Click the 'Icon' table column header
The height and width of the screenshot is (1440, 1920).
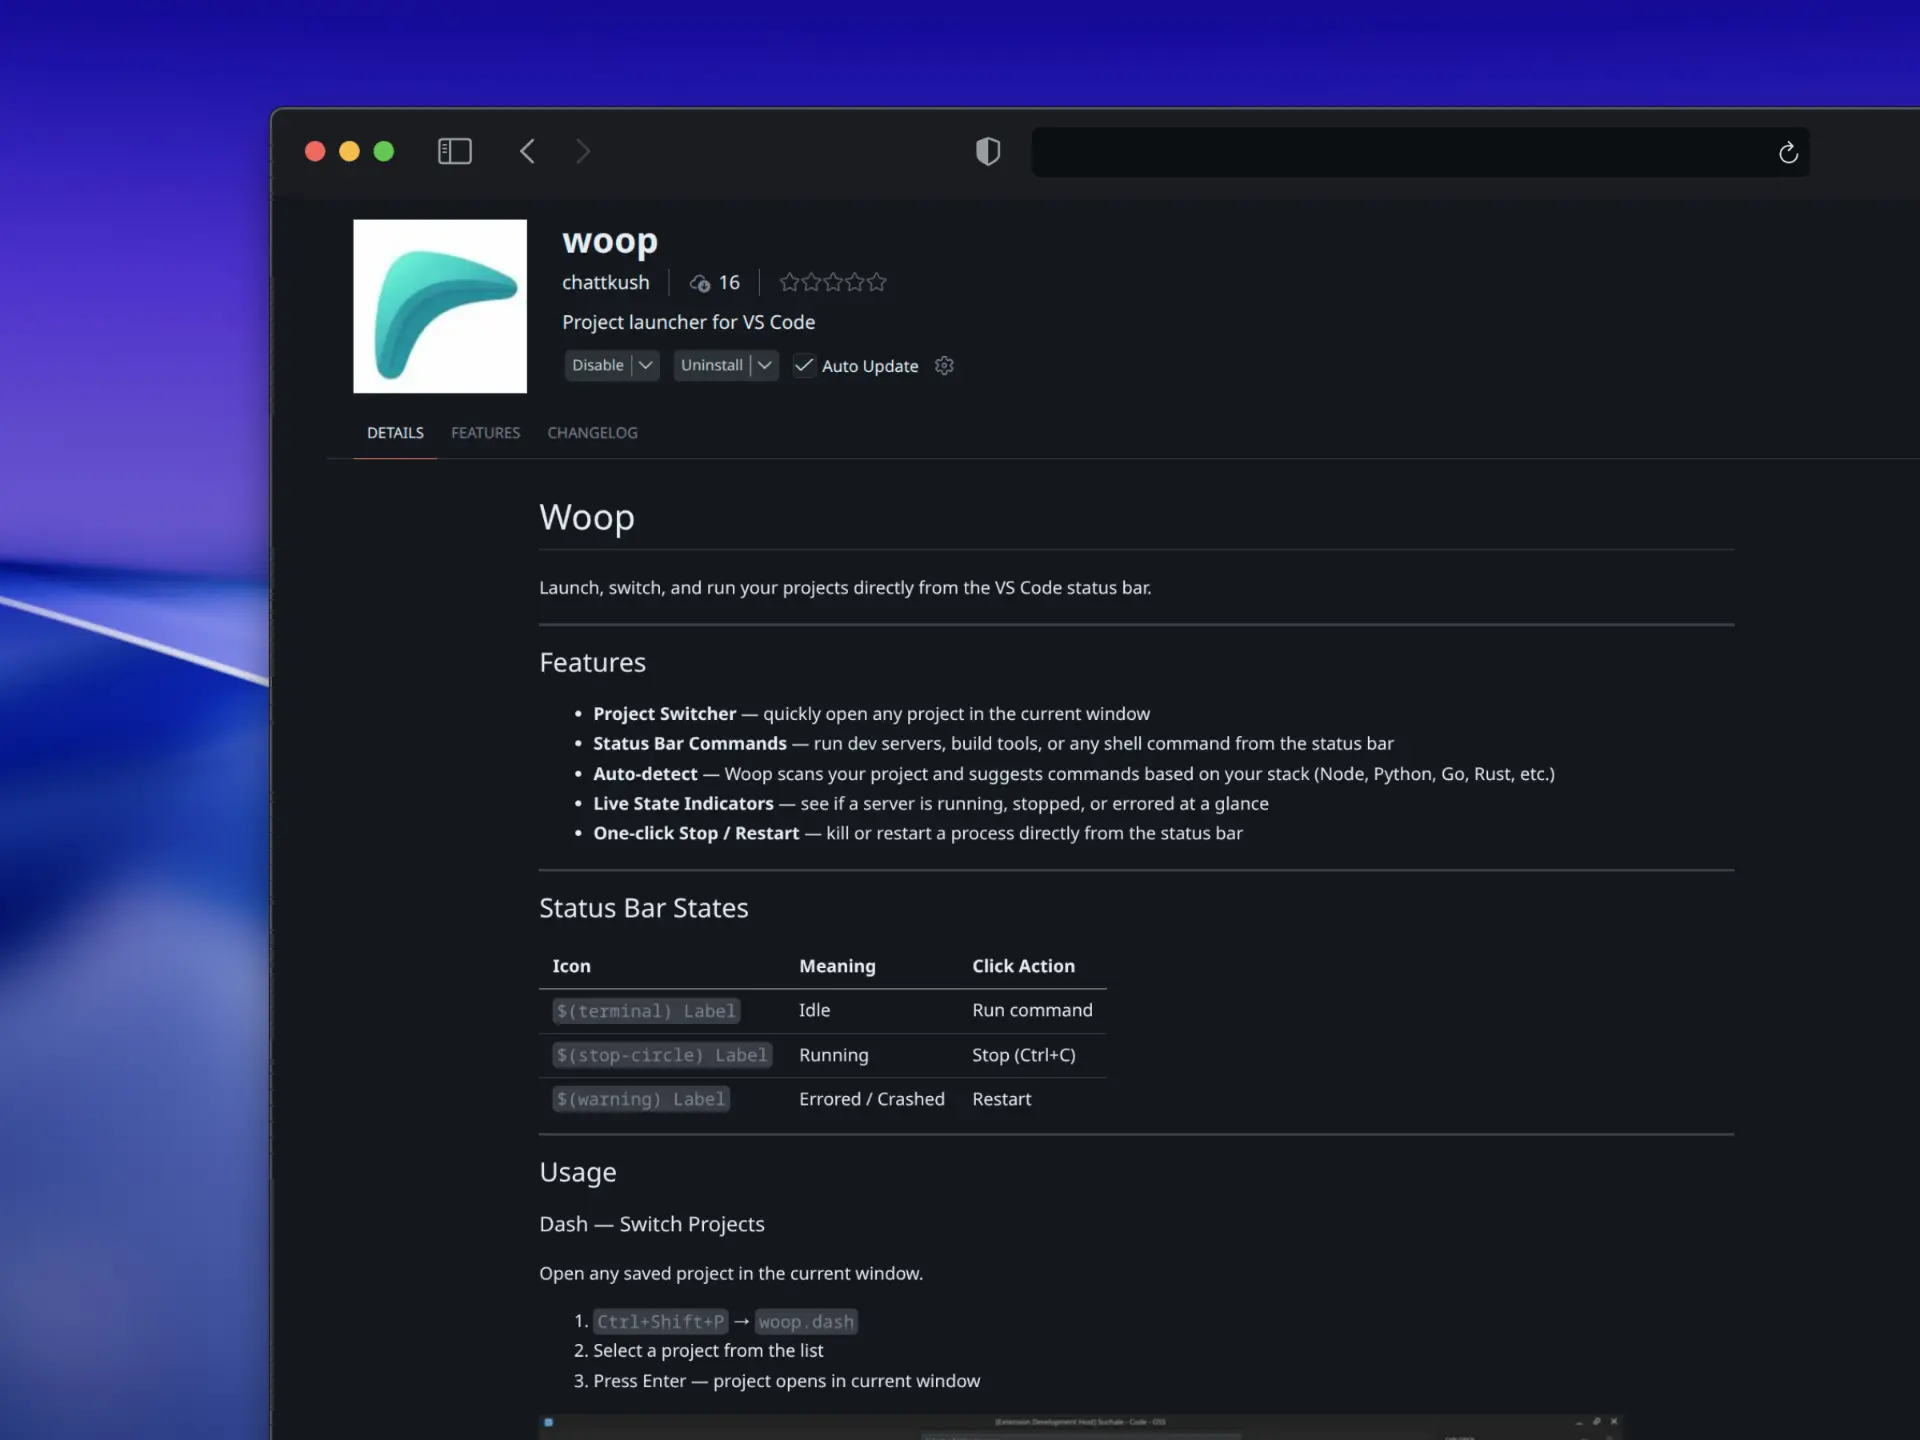[571, 966]
